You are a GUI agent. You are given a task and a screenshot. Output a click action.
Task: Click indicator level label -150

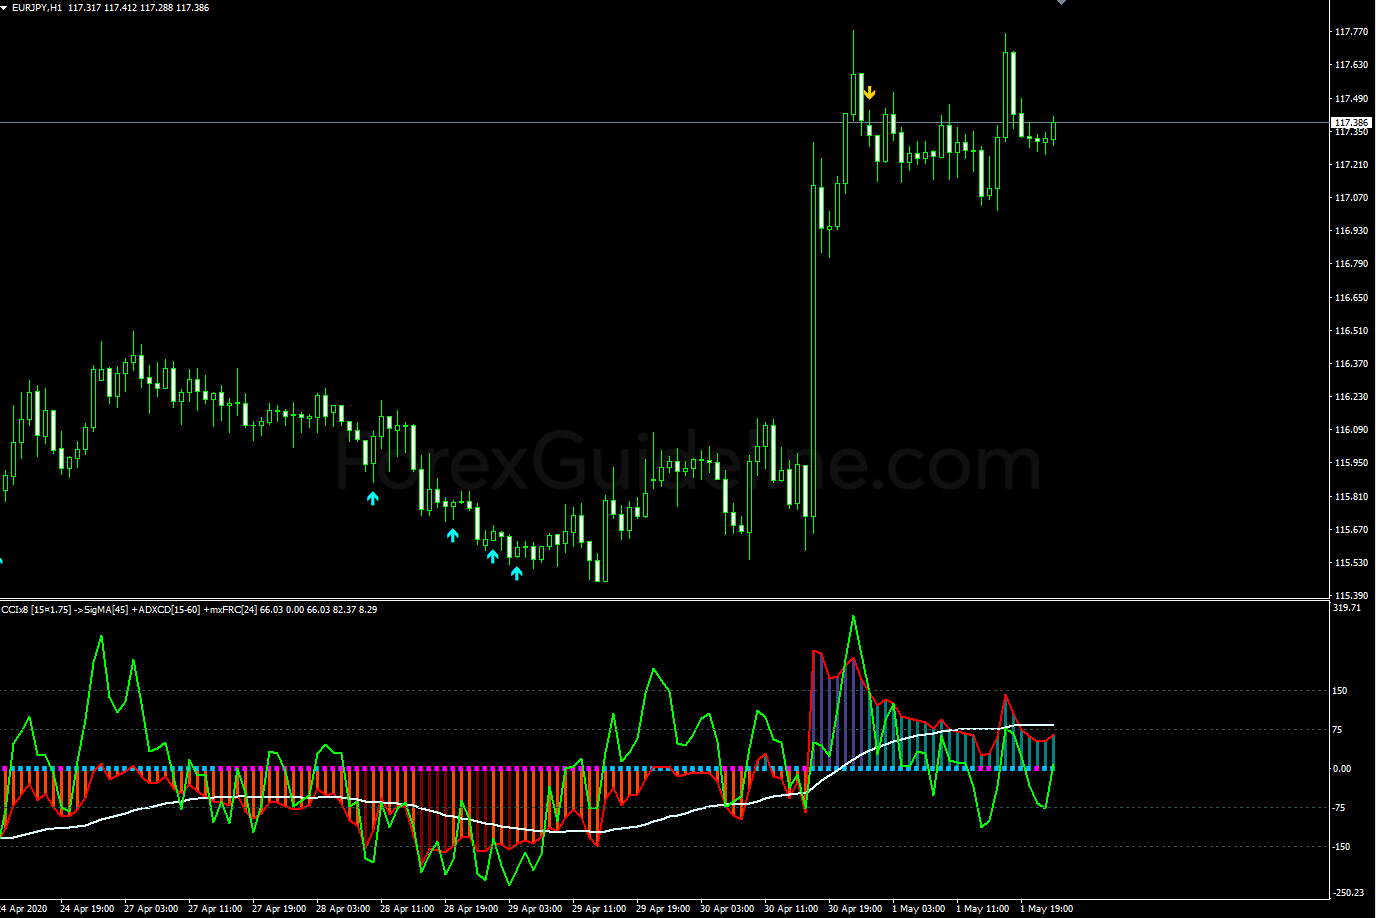(1343, 847)
